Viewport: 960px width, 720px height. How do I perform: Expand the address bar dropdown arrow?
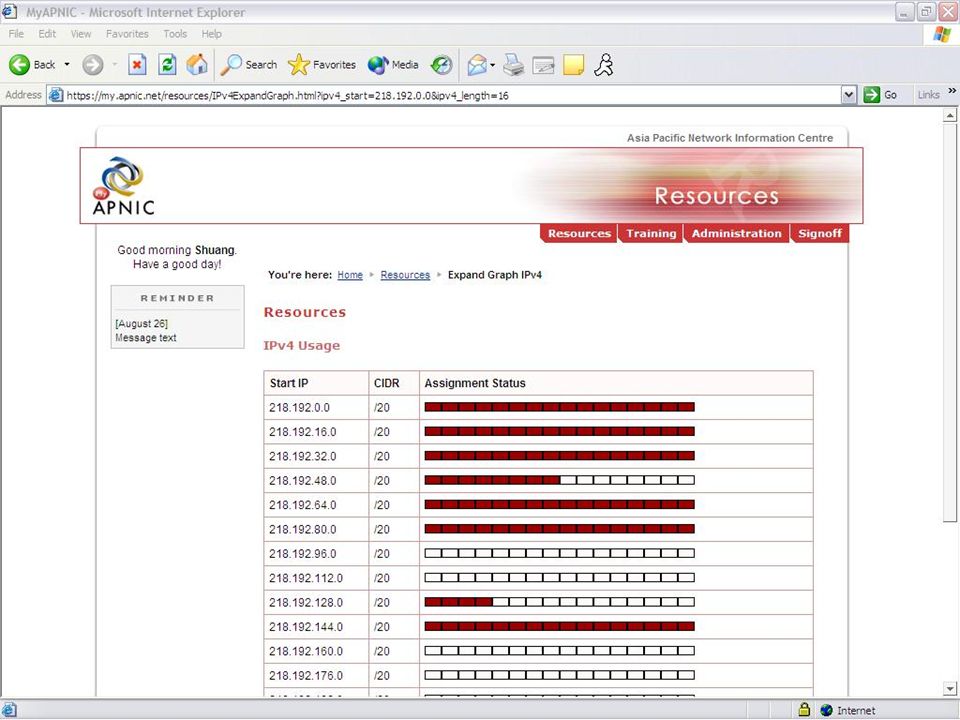(849, 95)
